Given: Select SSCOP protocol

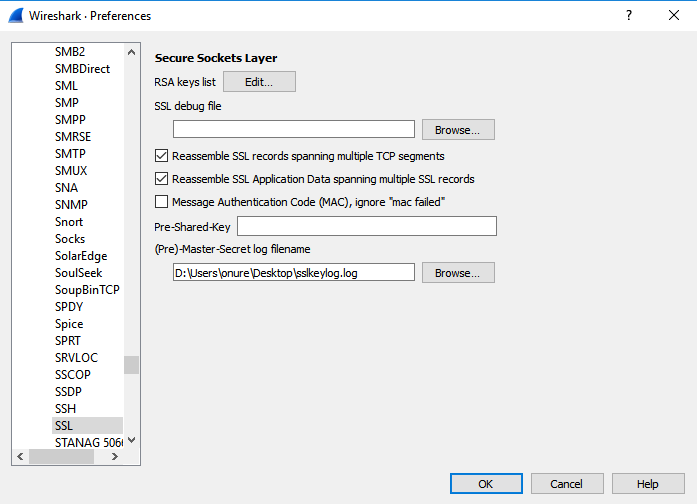Looking at the screenshot, I should 72,375.
